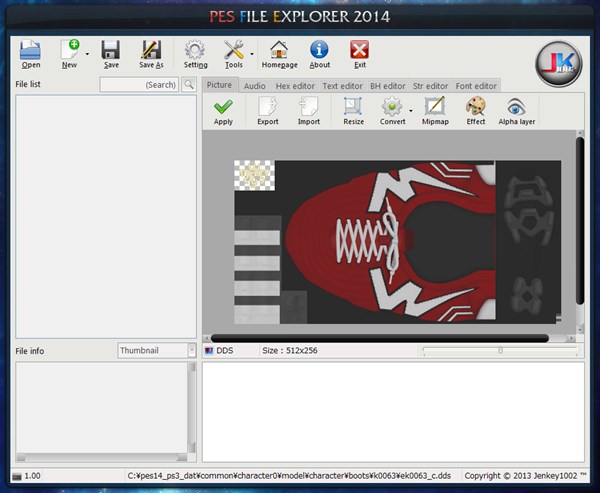The image size is (600, 493).
Task: Click the ek0063_c.dds file path
Action: coord(289,476)
